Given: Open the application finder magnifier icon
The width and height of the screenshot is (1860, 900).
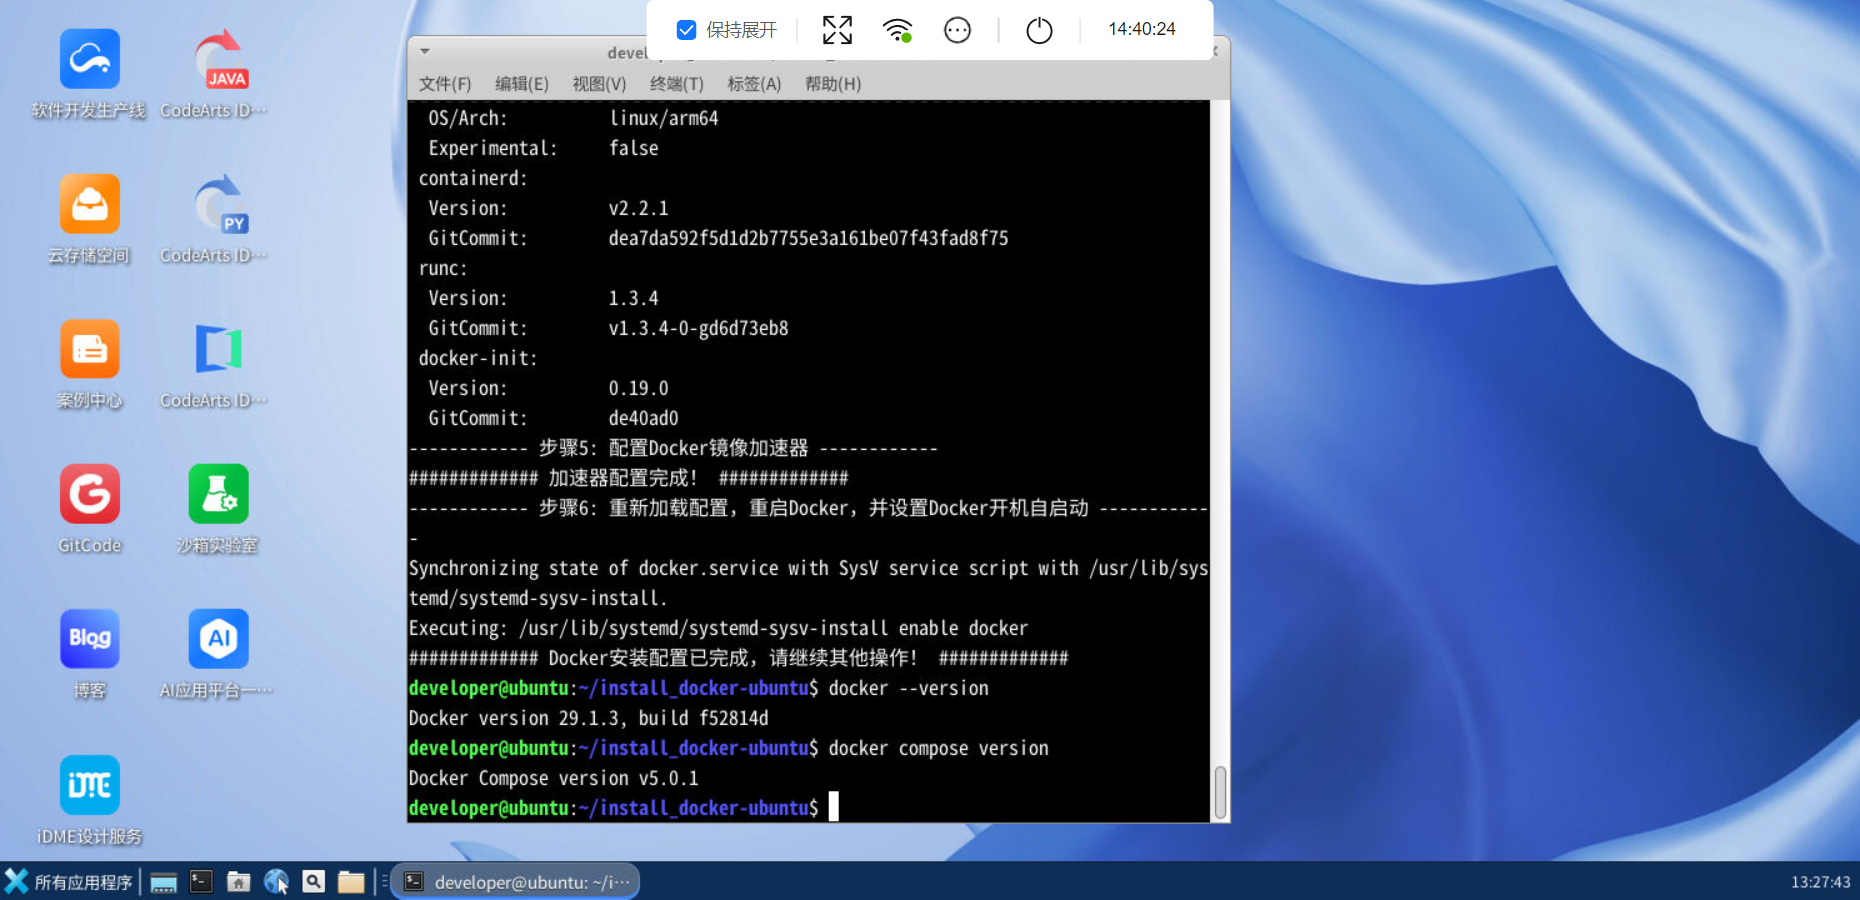Looking at the screenshot, I should coord(313,882).
